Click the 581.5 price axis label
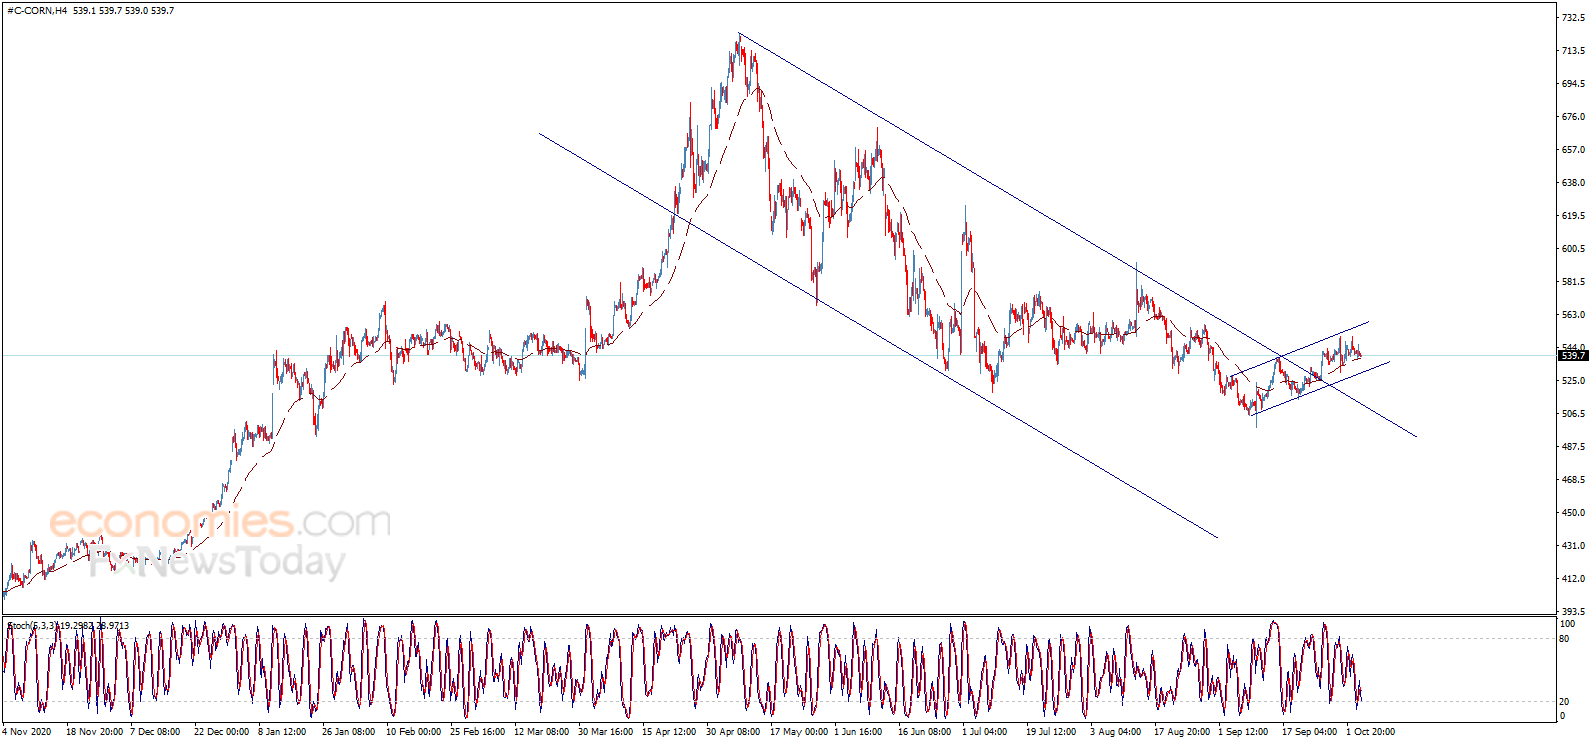 point(1573,282)
